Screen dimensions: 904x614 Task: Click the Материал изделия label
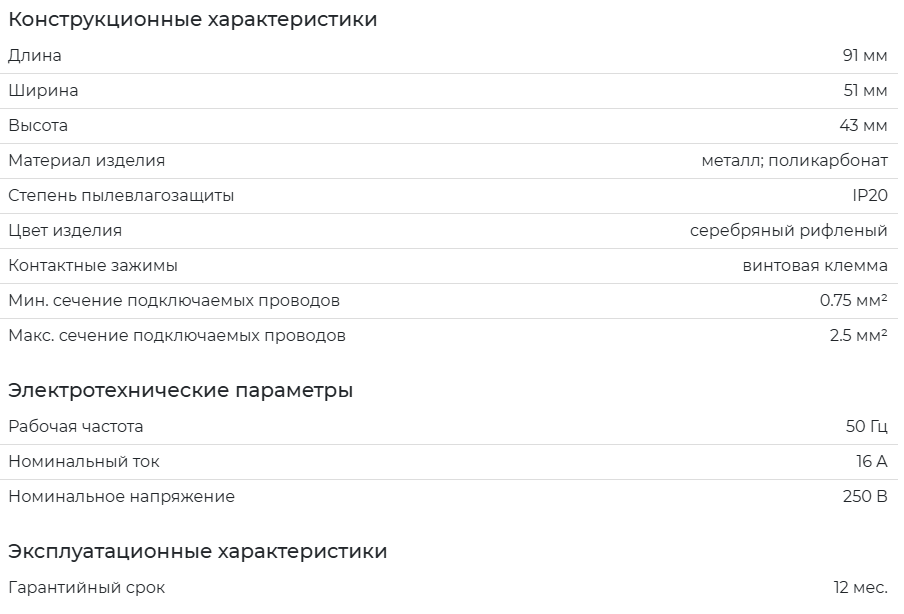coord(86,161)
